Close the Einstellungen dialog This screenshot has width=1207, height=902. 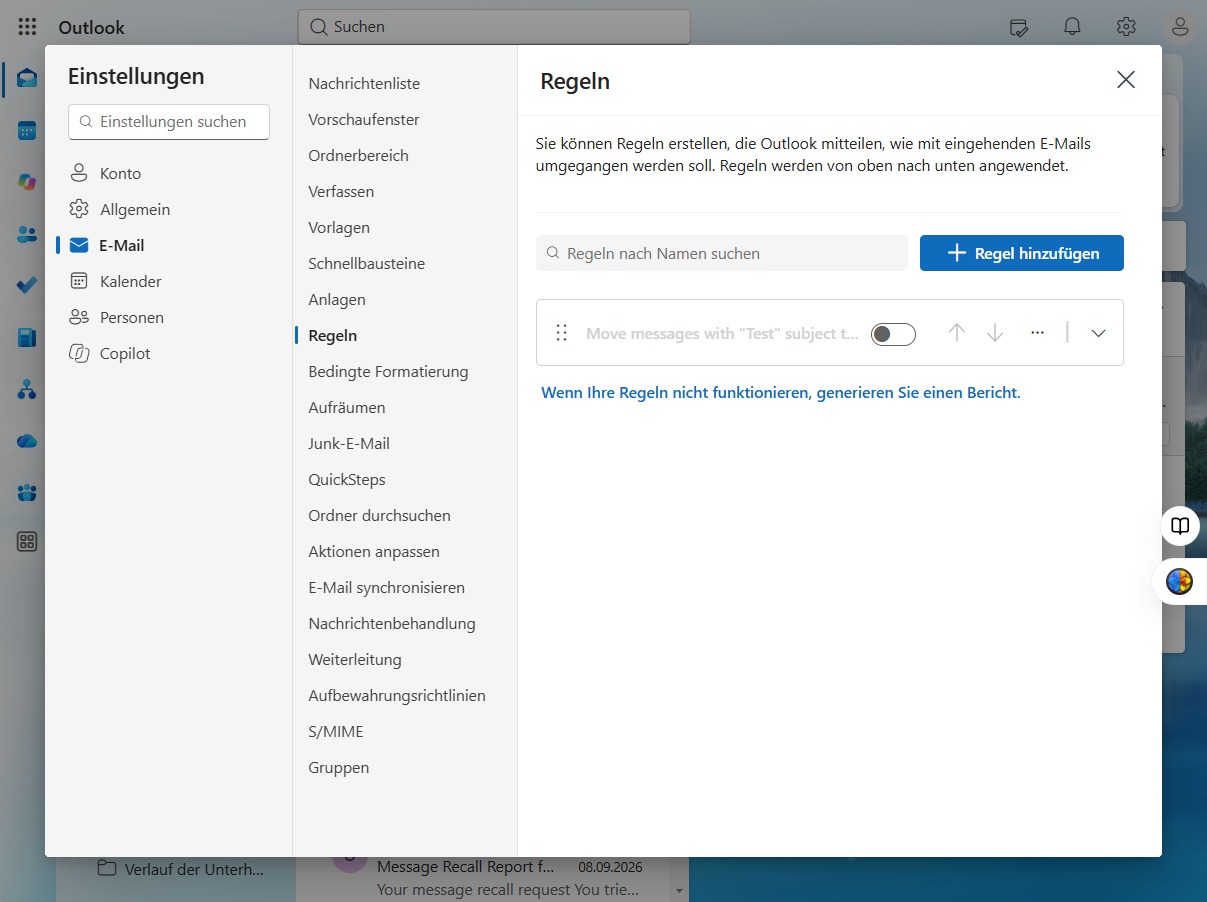pyautogui.click(x=1126, y=80)
